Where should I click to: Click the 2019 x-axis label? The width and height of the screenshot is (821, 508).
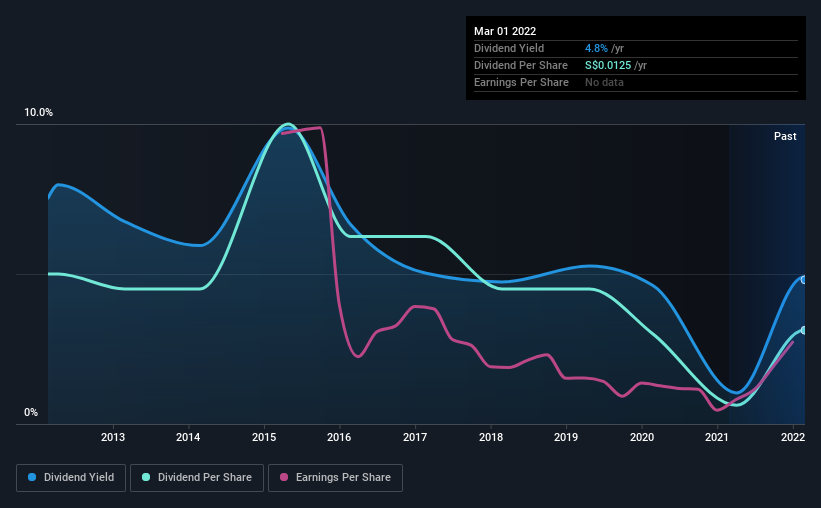tap(566, 437)
